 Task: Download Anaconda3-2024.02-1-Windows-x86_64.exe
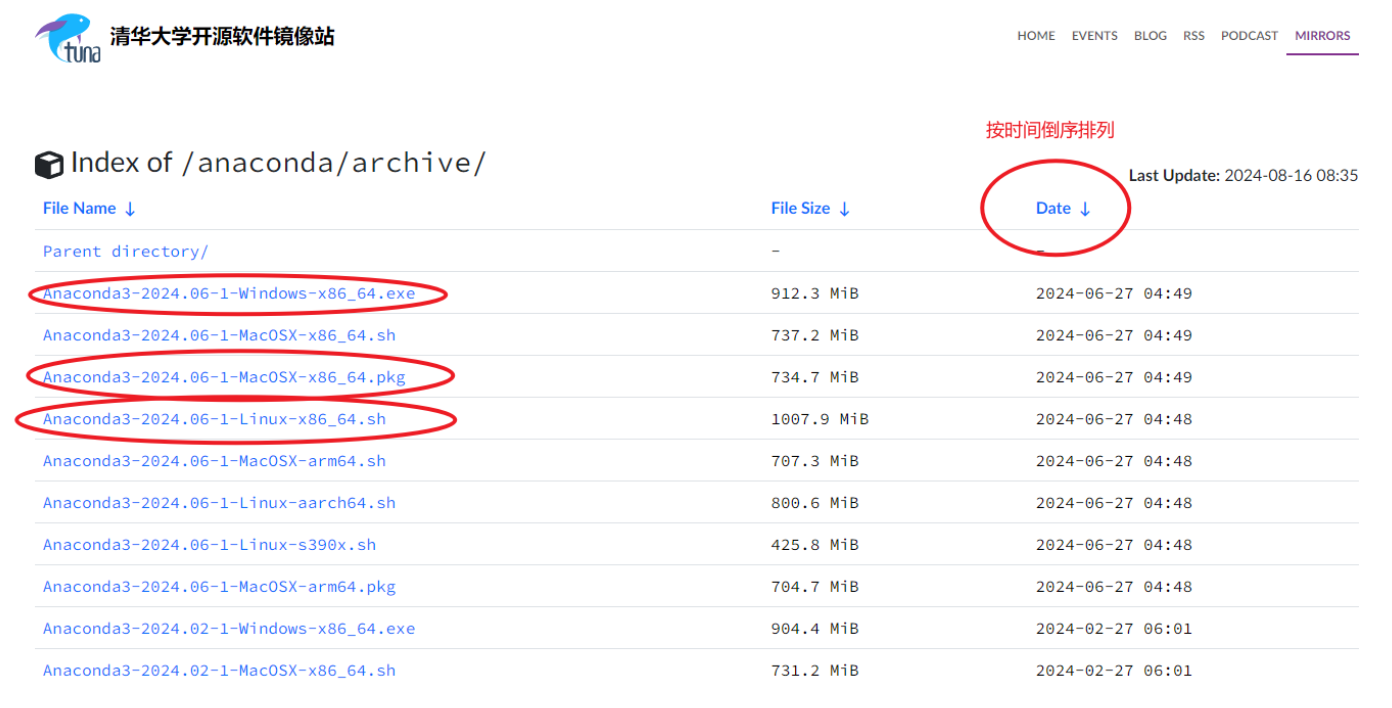pos(229,630)
